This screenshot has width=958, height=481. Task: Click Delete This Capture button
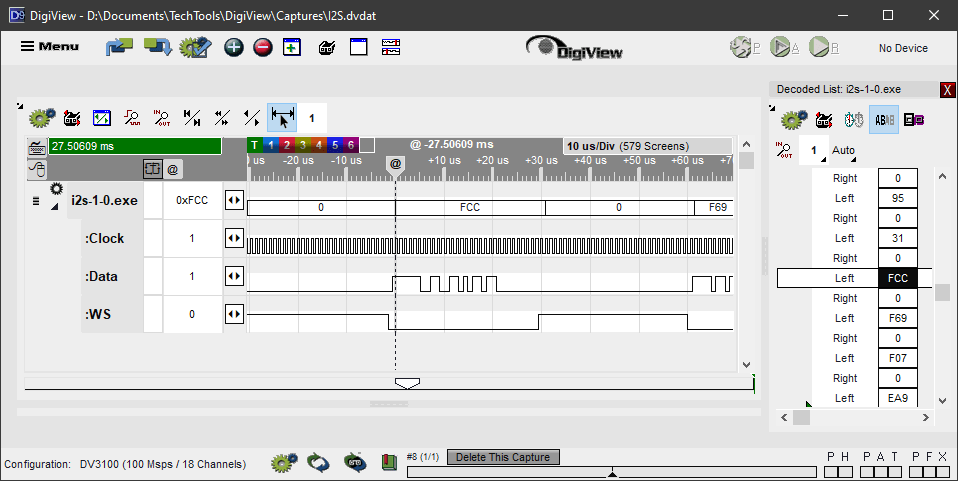503,457
